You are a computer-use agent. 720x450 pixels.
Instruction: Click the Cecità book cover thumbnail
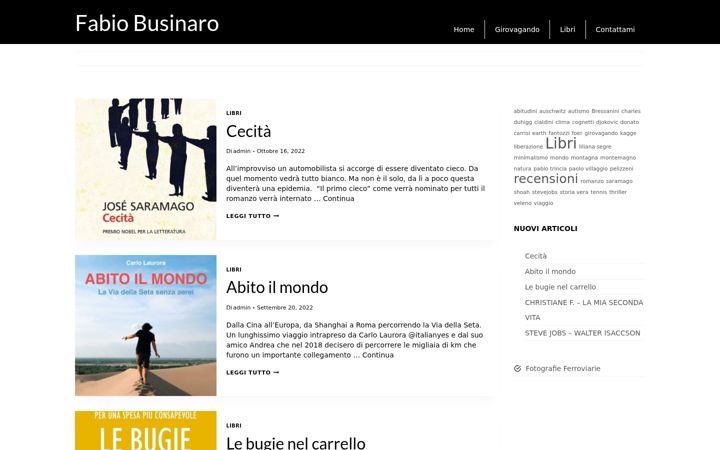click(x=146, y=169)
